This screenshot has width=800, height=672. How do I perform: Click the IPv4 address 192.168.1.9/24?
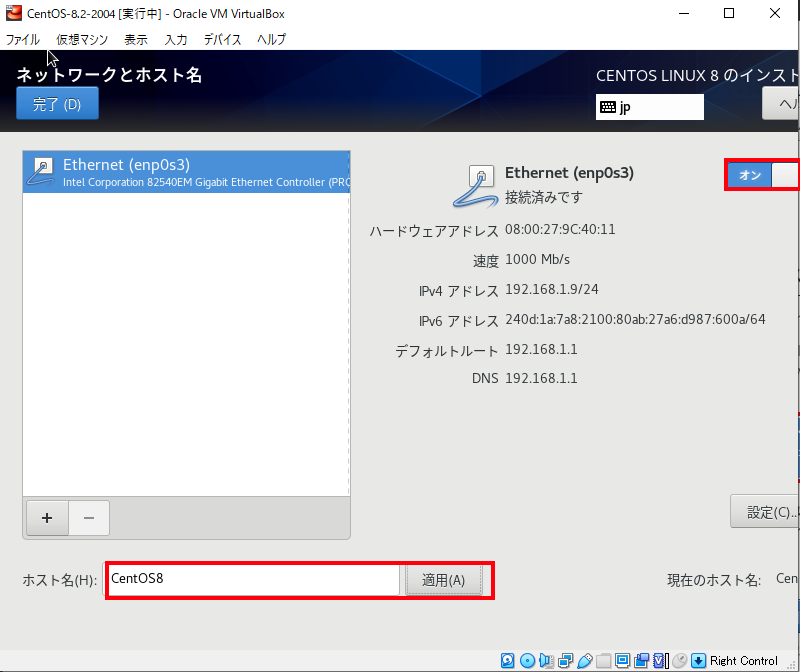[552, 289]
